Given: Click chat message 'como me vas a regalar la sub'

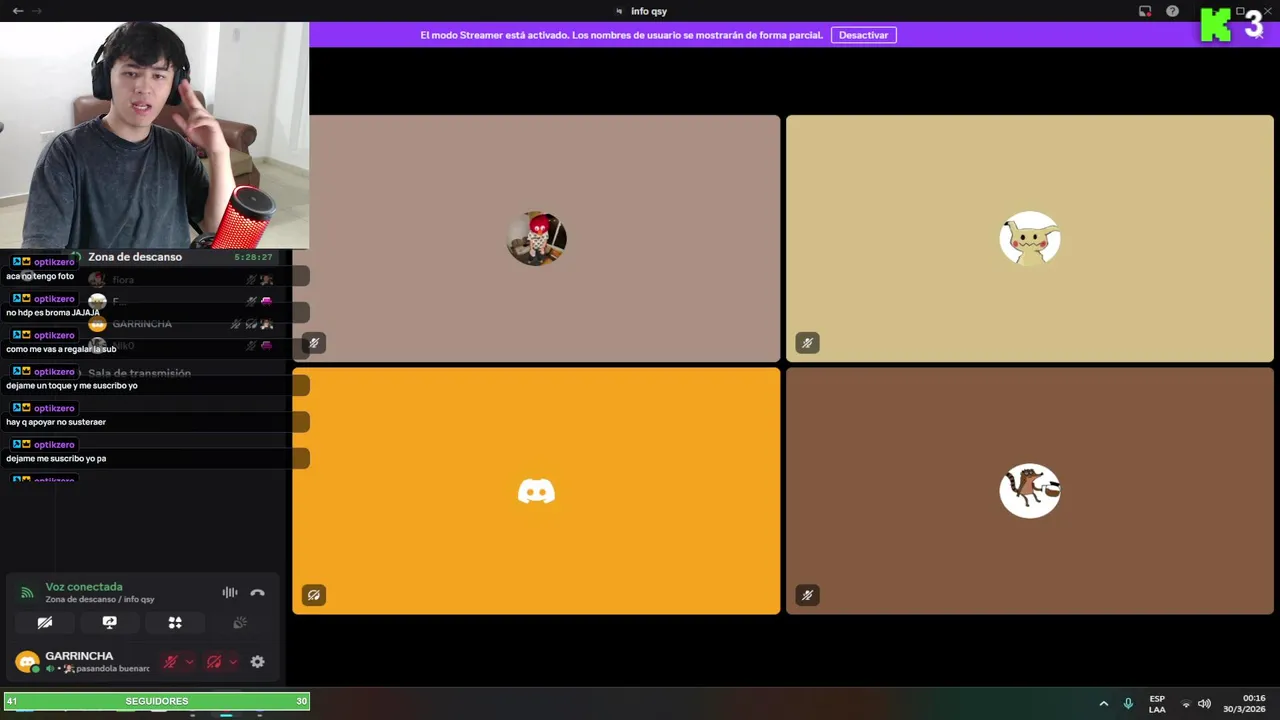Looking at the screenshot, I should tap(61, 349).
